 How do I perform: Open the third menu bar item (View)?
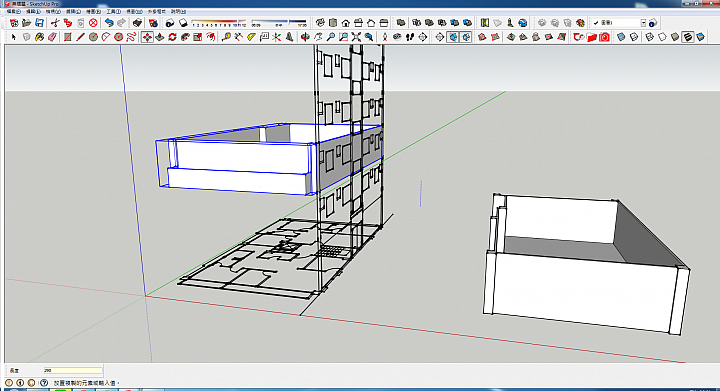[x=53, y=11]
